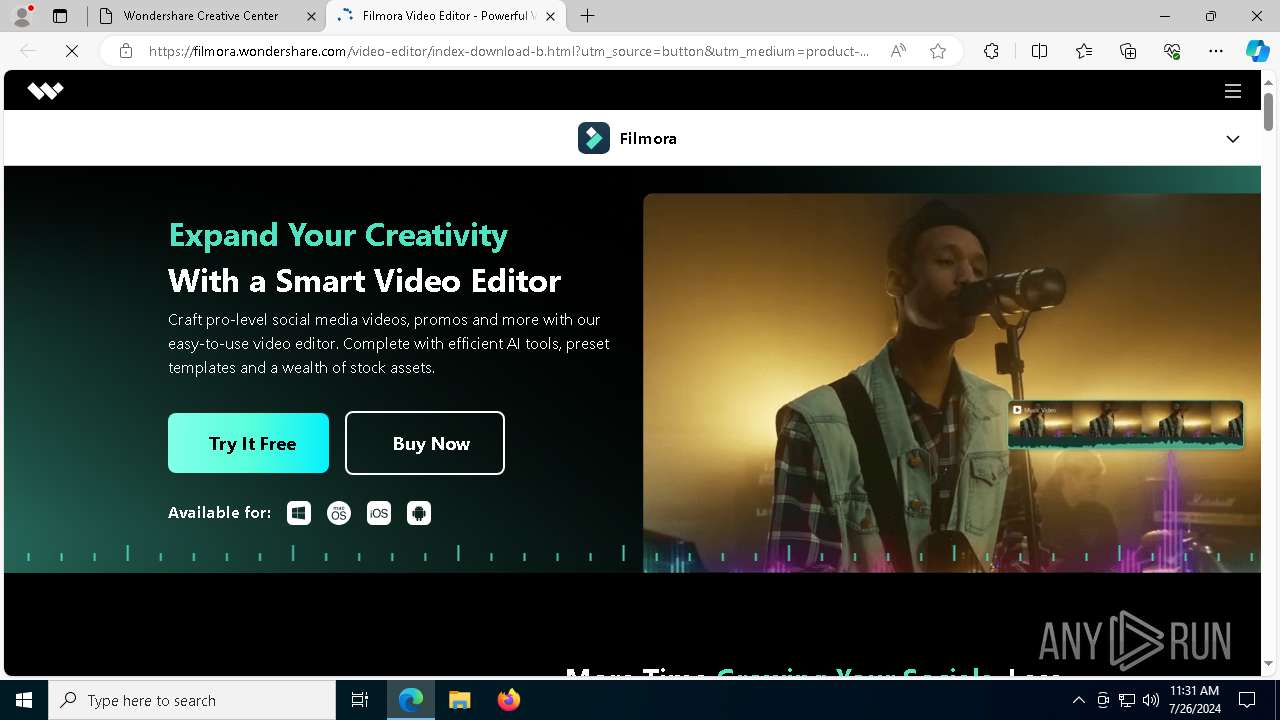This screenshot has height=720, width=1280.
Task: Switch to Filmora Video Editor tab
Action: point(444,16)
